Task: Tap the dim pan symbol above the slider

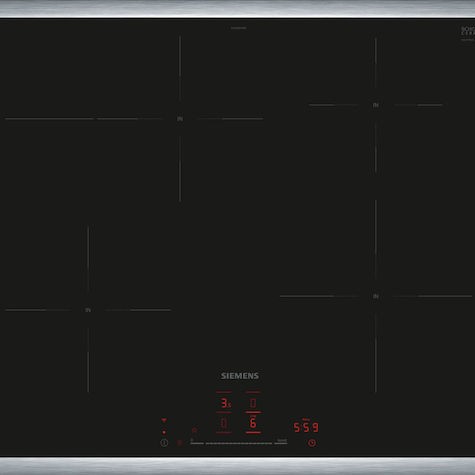Action: (195, 430)
